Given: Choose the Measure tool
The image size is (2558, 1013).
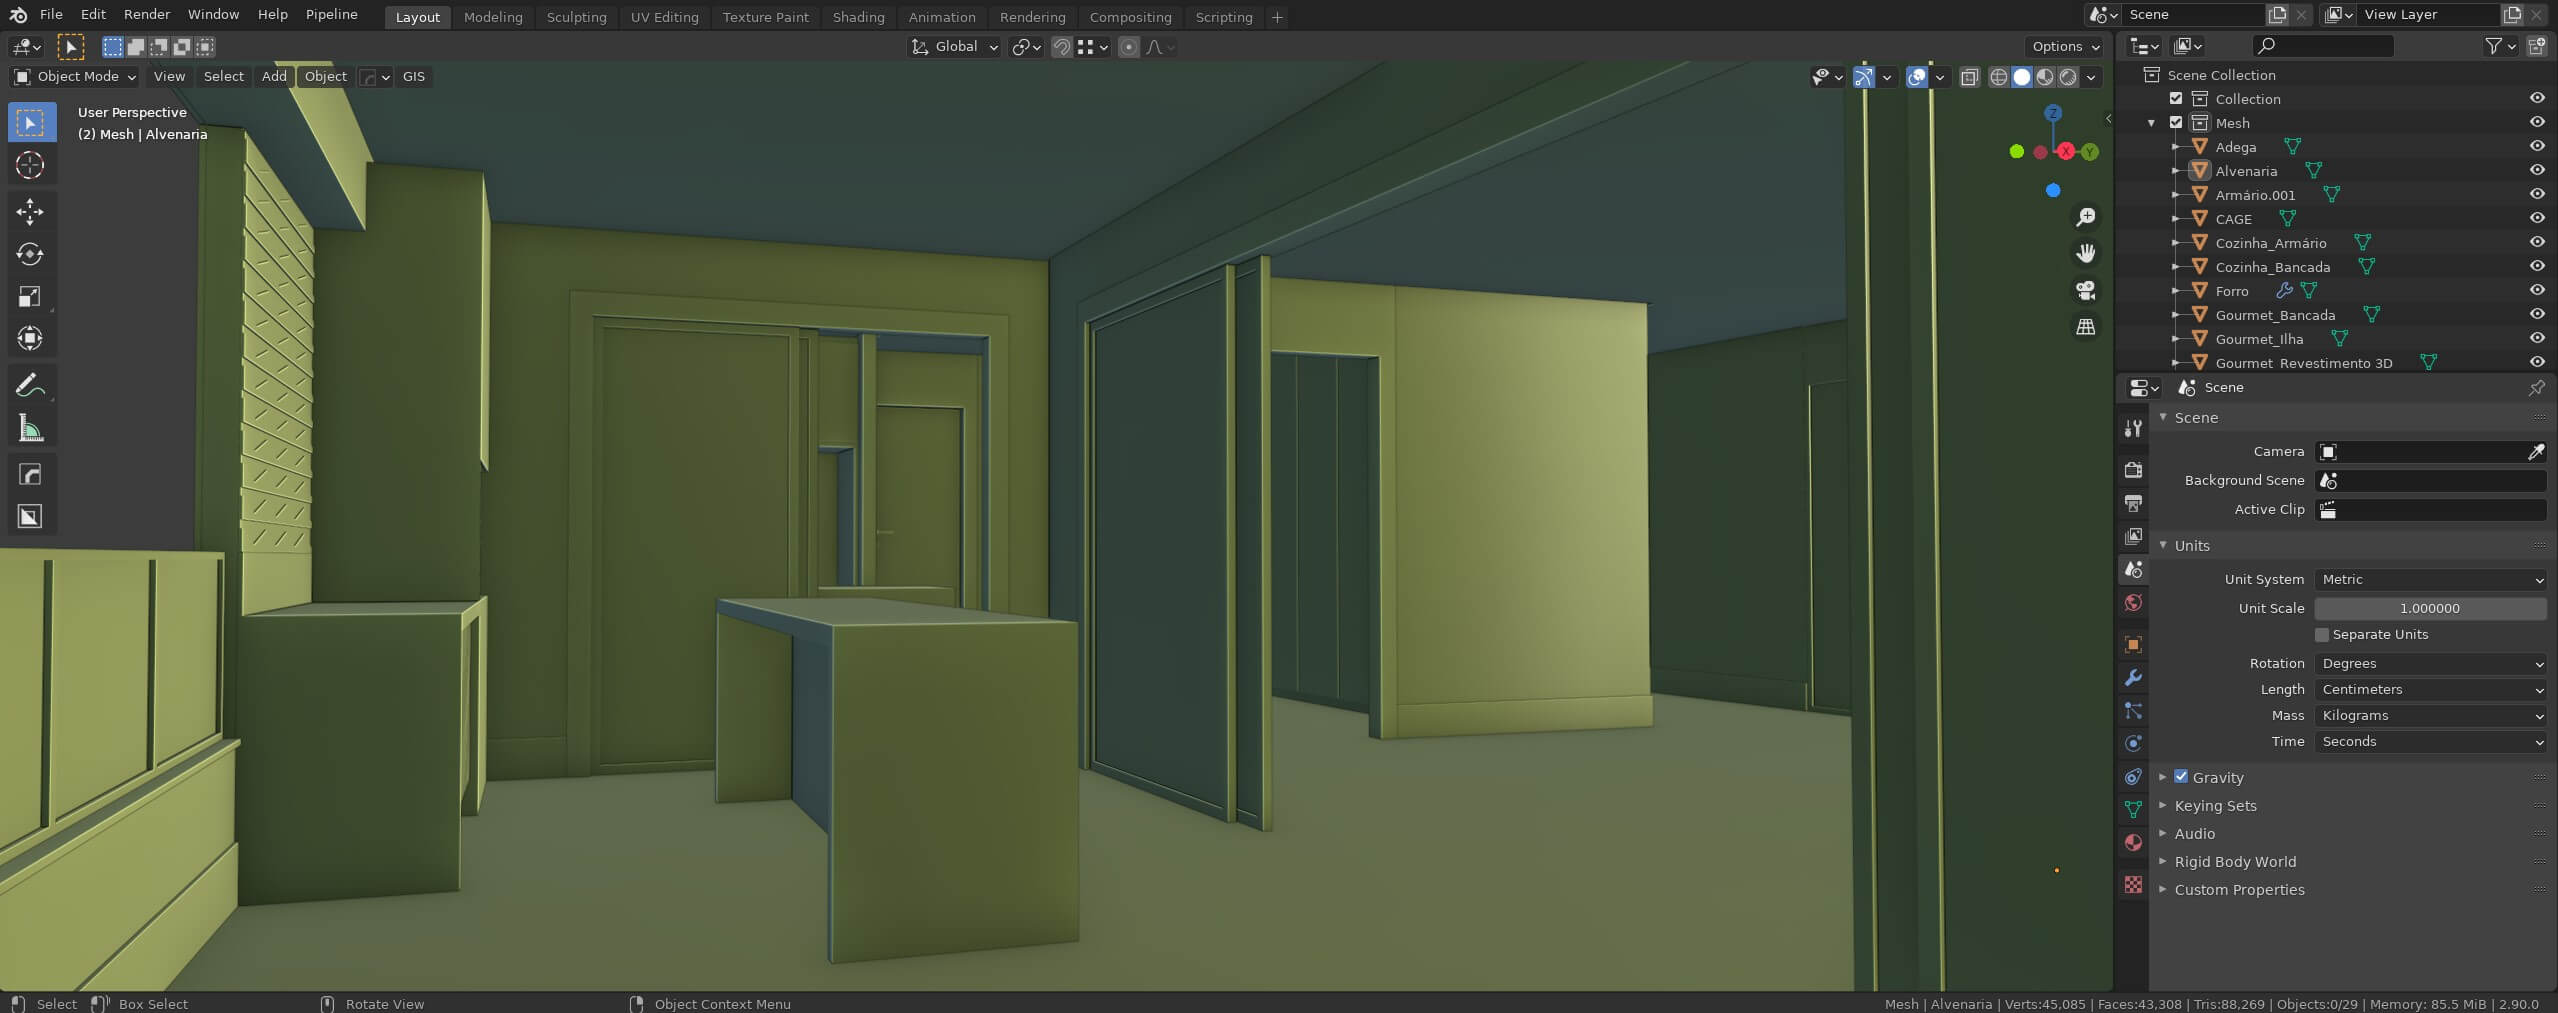Looking at the screenshot, I should point(30,428).
